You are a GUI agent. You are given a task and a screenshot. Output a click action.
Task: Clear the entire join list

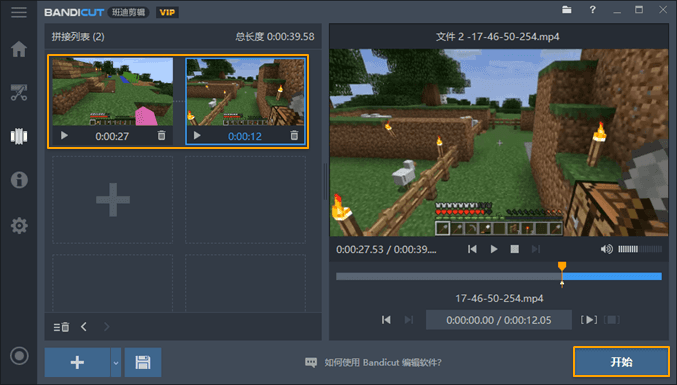pyautogui.click(x=61, y=327)
